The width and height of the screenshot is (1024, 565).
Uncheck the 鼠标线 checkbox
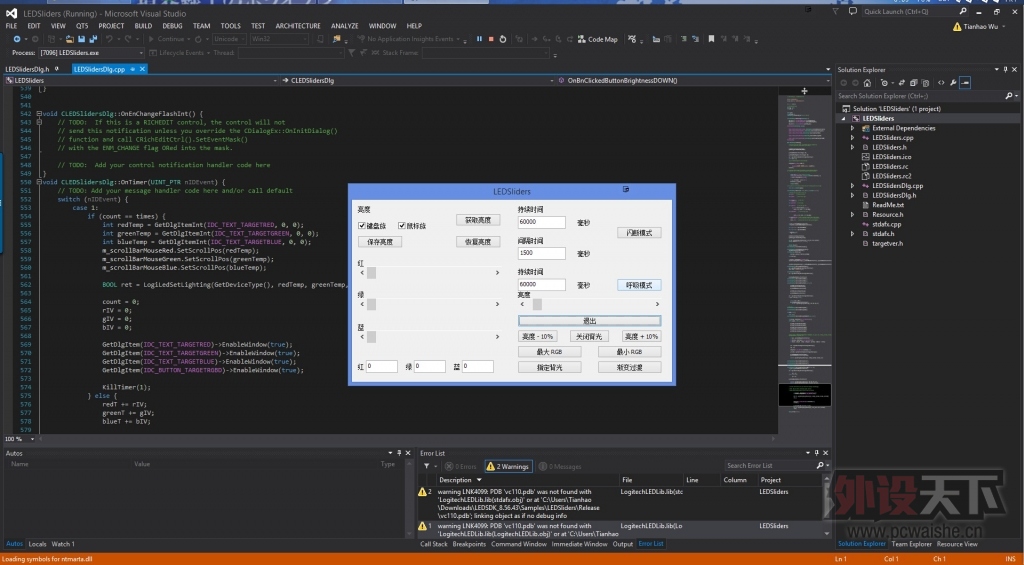coord(402,226)
